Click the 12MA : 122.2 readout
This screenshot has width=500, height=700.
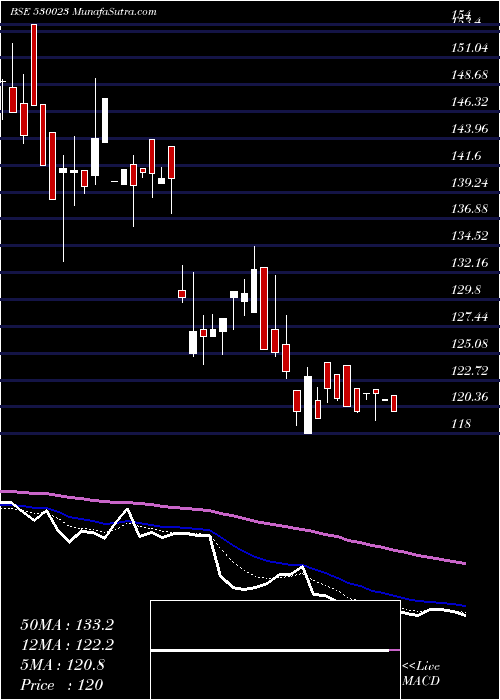pyautogui.click(x=67, y=645)
